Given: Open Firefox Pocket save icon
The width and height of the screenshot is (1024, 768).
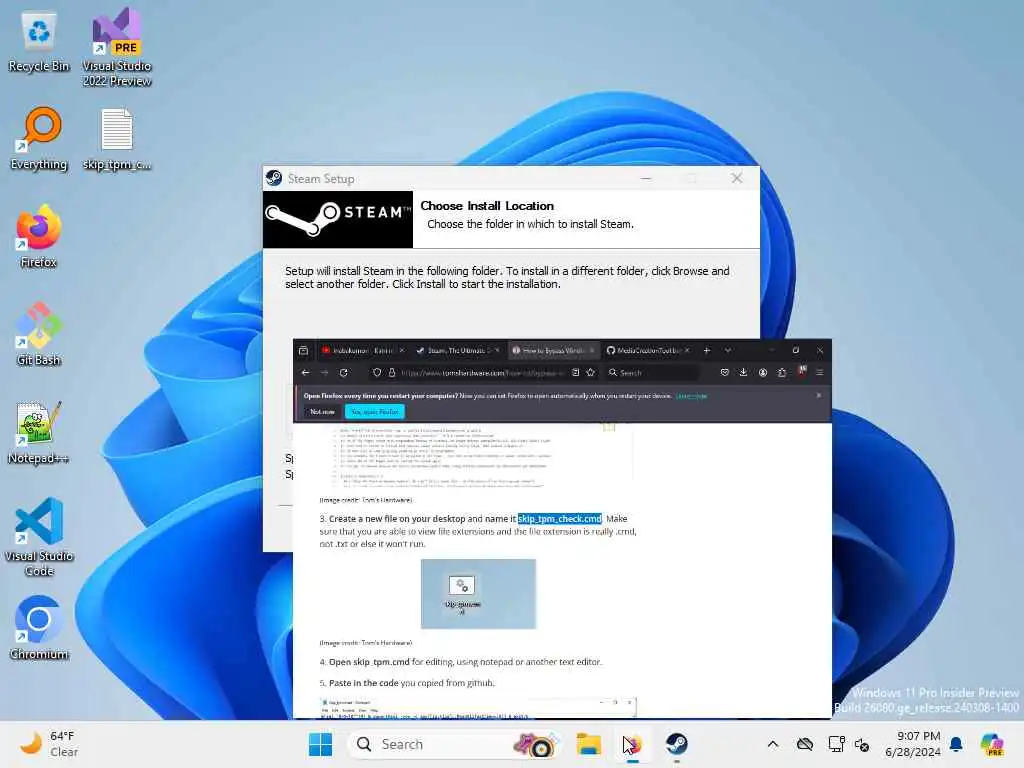Looking at the screenshot, I should [724, 372].
